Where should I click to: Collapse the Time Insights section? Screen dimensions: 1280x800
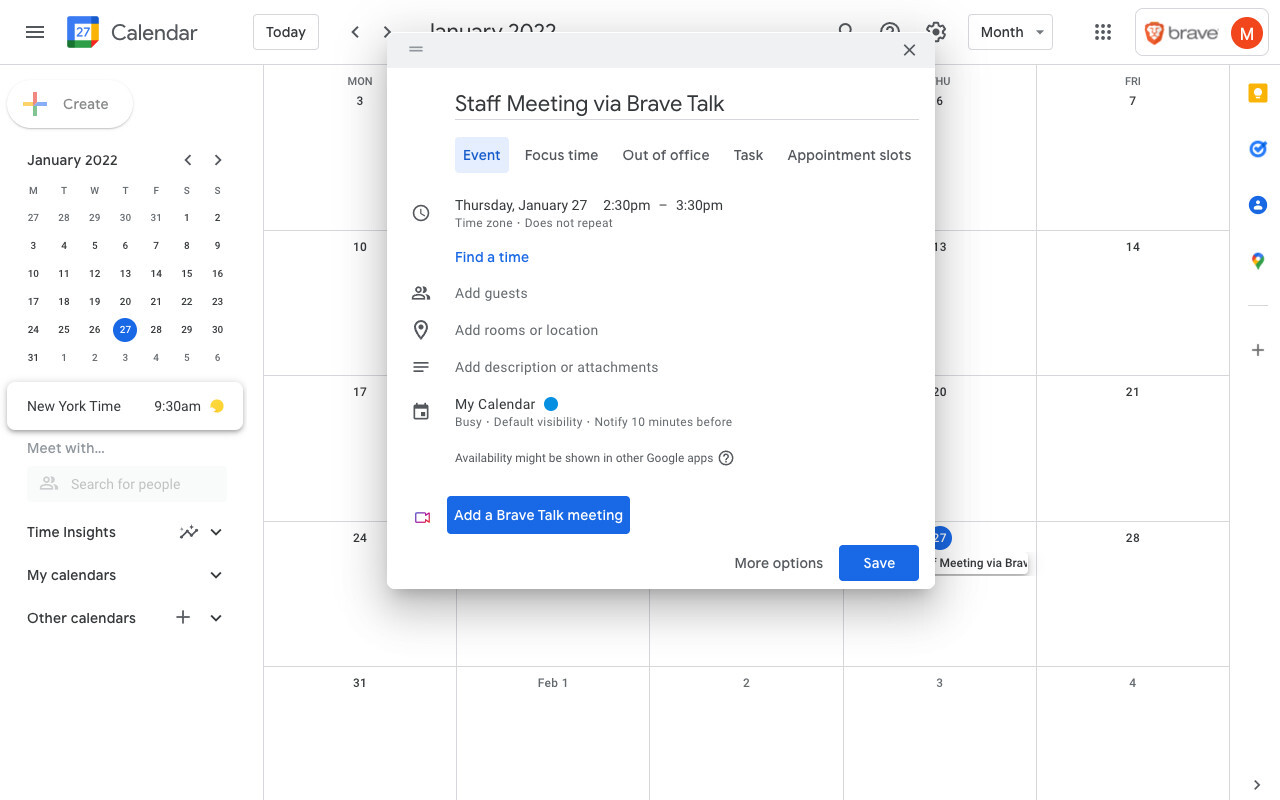pos(215,532)
